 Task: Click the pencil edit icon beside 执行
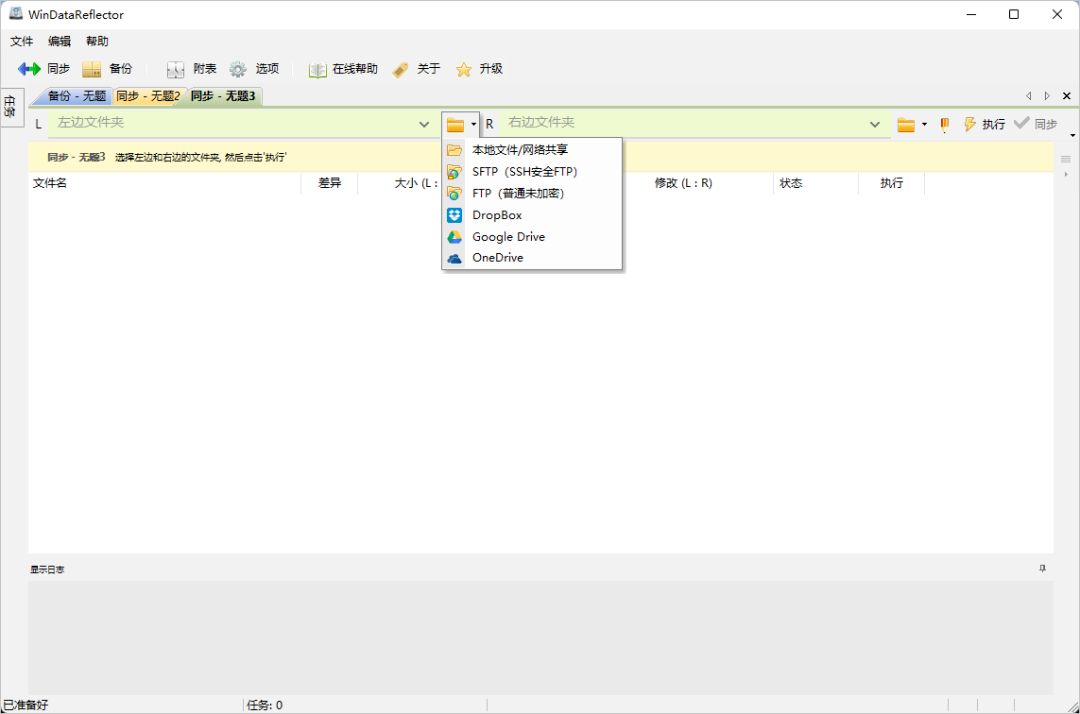click(944, 124)
